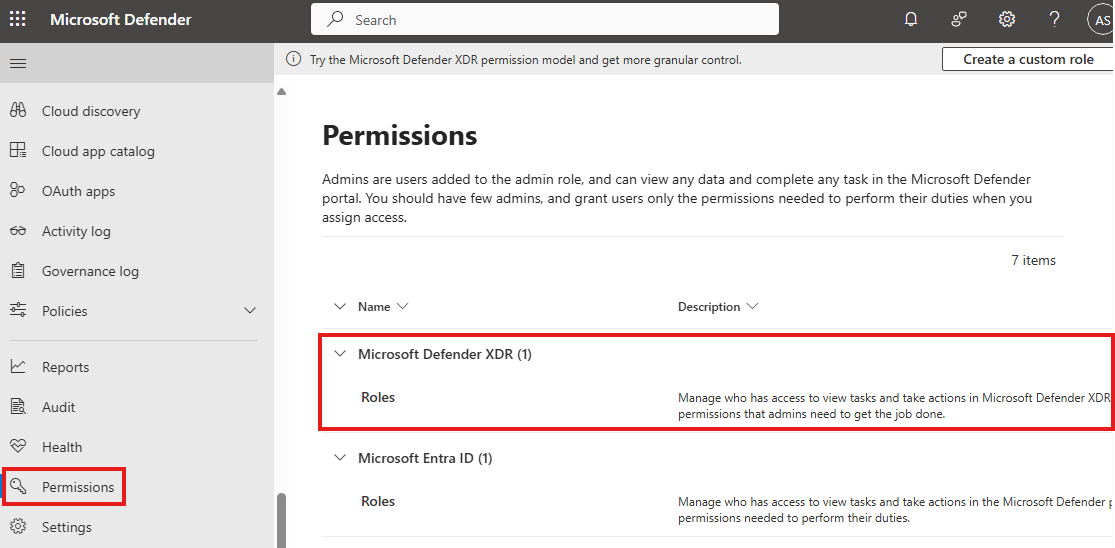Click the Cloud app catalog icon
The image size is (1115, 548).
18,151
